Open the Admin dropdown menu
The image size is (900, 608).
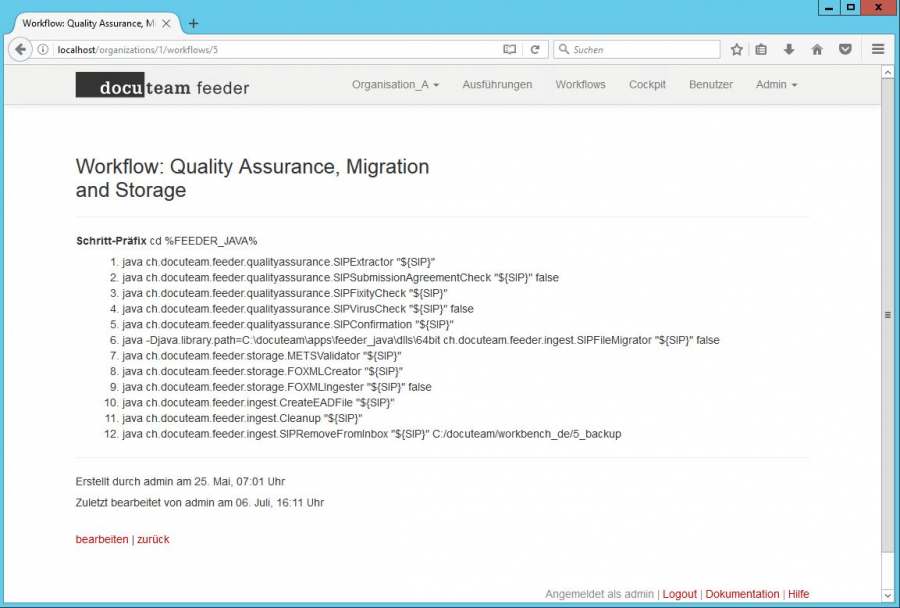pos(776,85)
